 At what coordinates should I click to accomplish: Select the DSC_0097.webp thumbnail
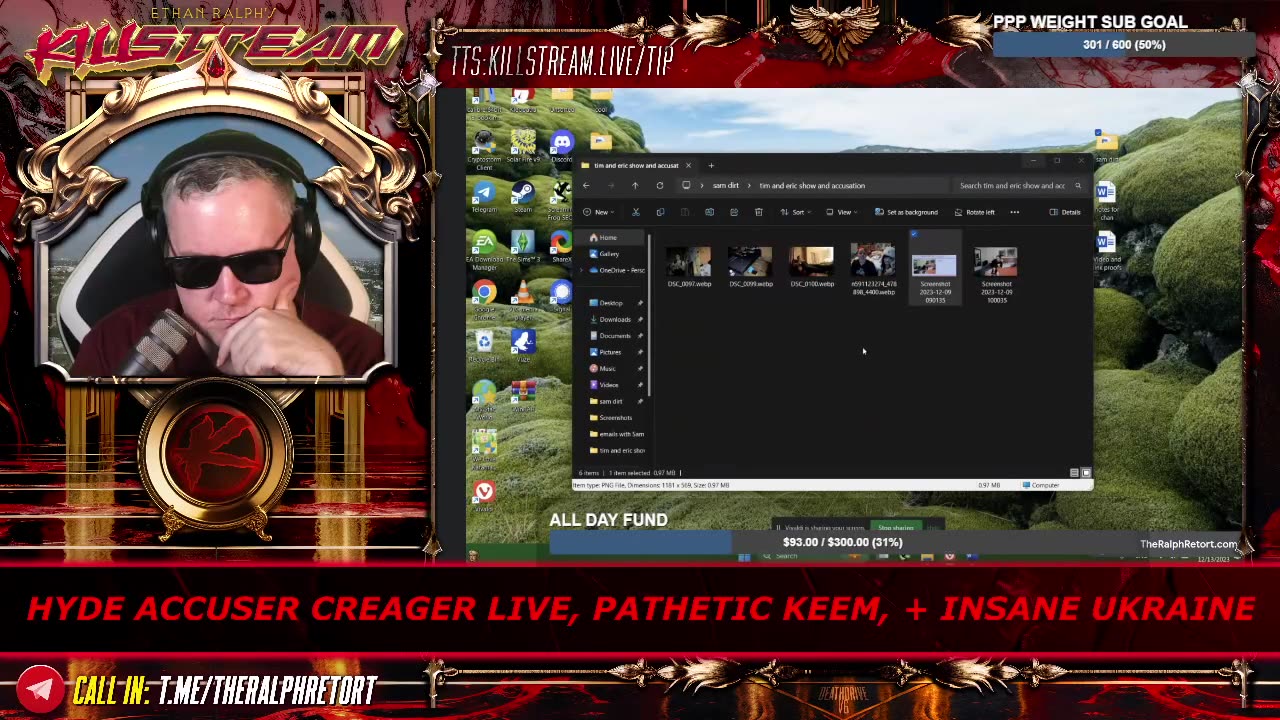tap(689, 262)
